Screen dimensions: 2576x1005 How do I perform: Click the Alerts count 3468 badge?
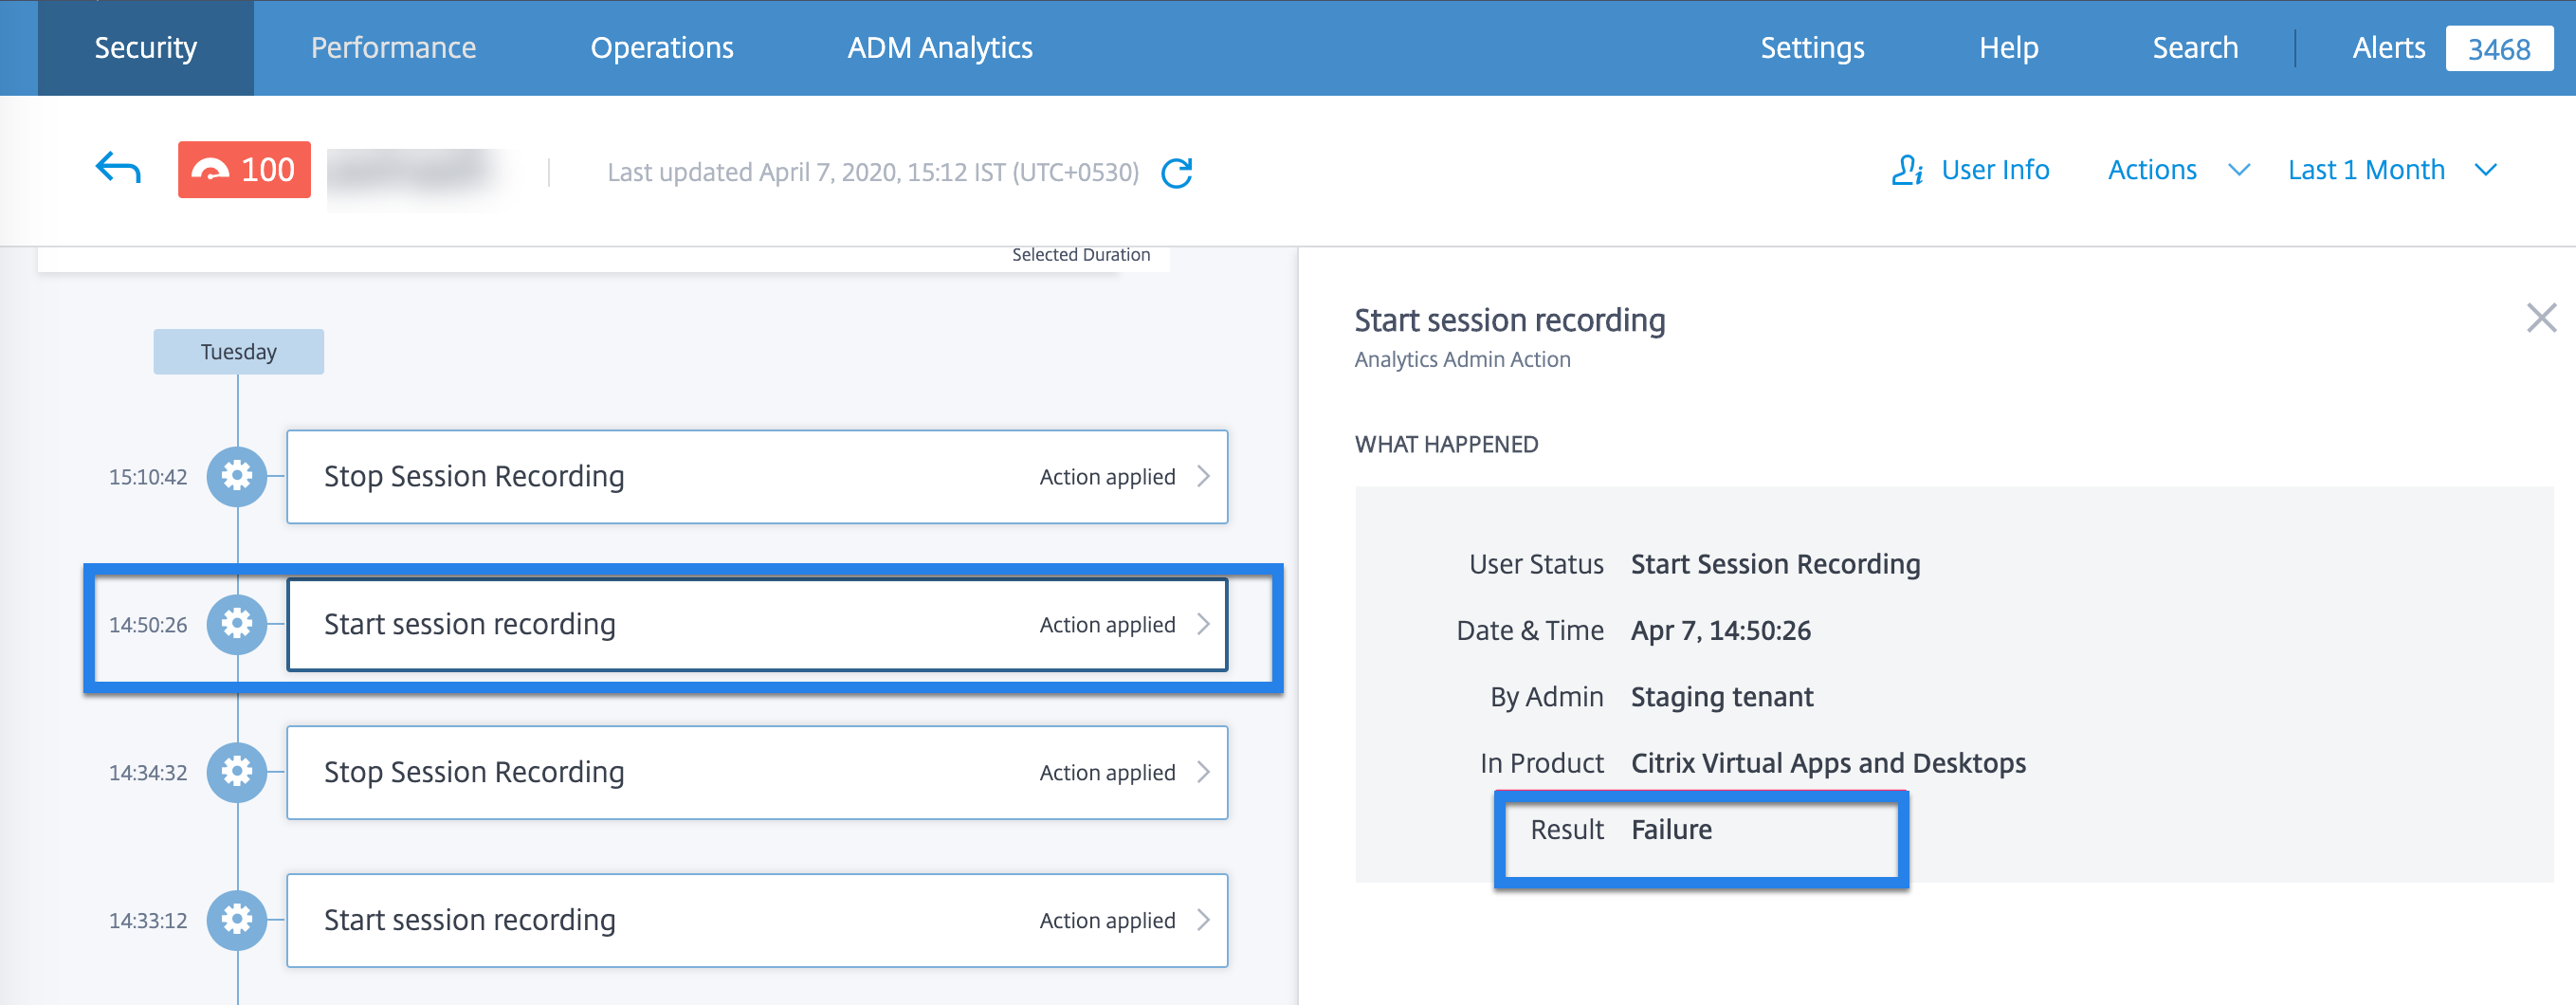(x=2497, y=49)
